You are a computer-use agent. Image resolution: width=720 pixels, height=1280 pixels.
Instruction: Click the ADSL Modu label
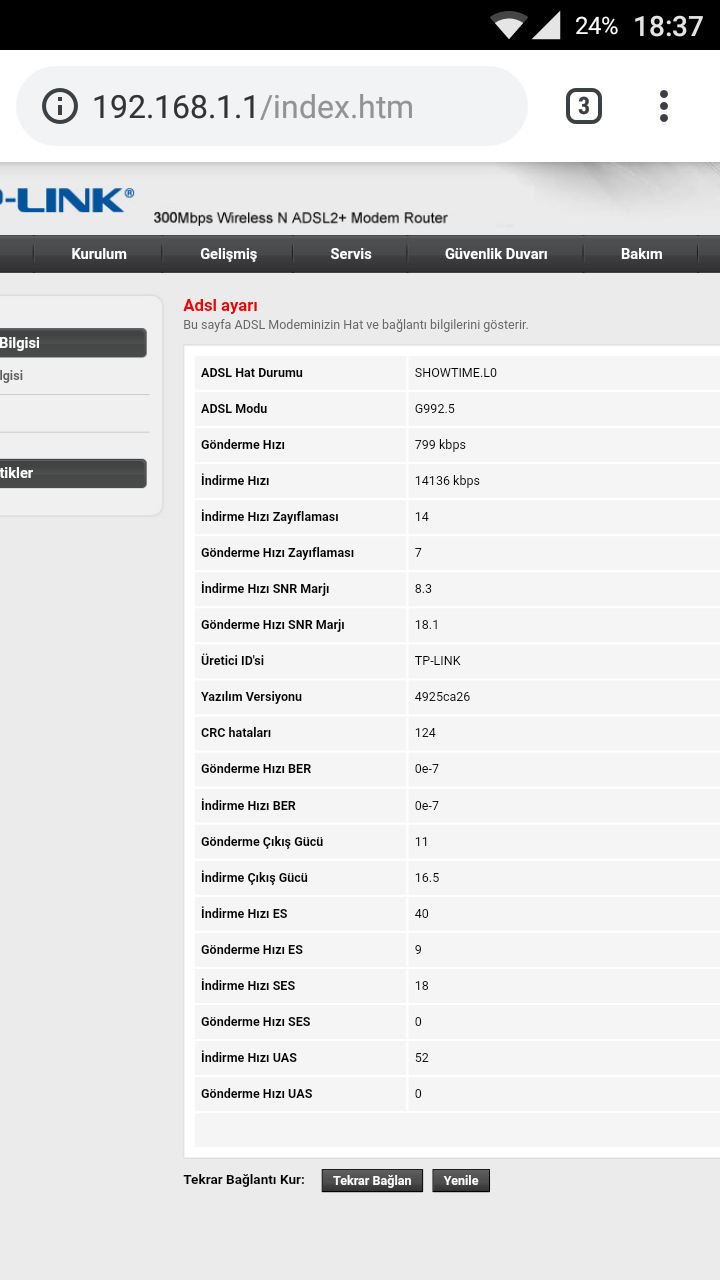pos(234,409)
